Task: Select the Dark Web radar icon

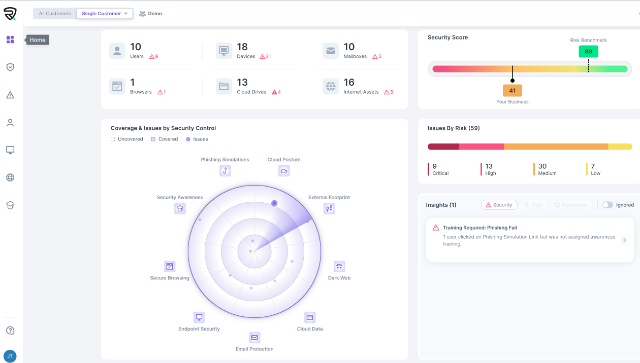Action: (339, 267)
